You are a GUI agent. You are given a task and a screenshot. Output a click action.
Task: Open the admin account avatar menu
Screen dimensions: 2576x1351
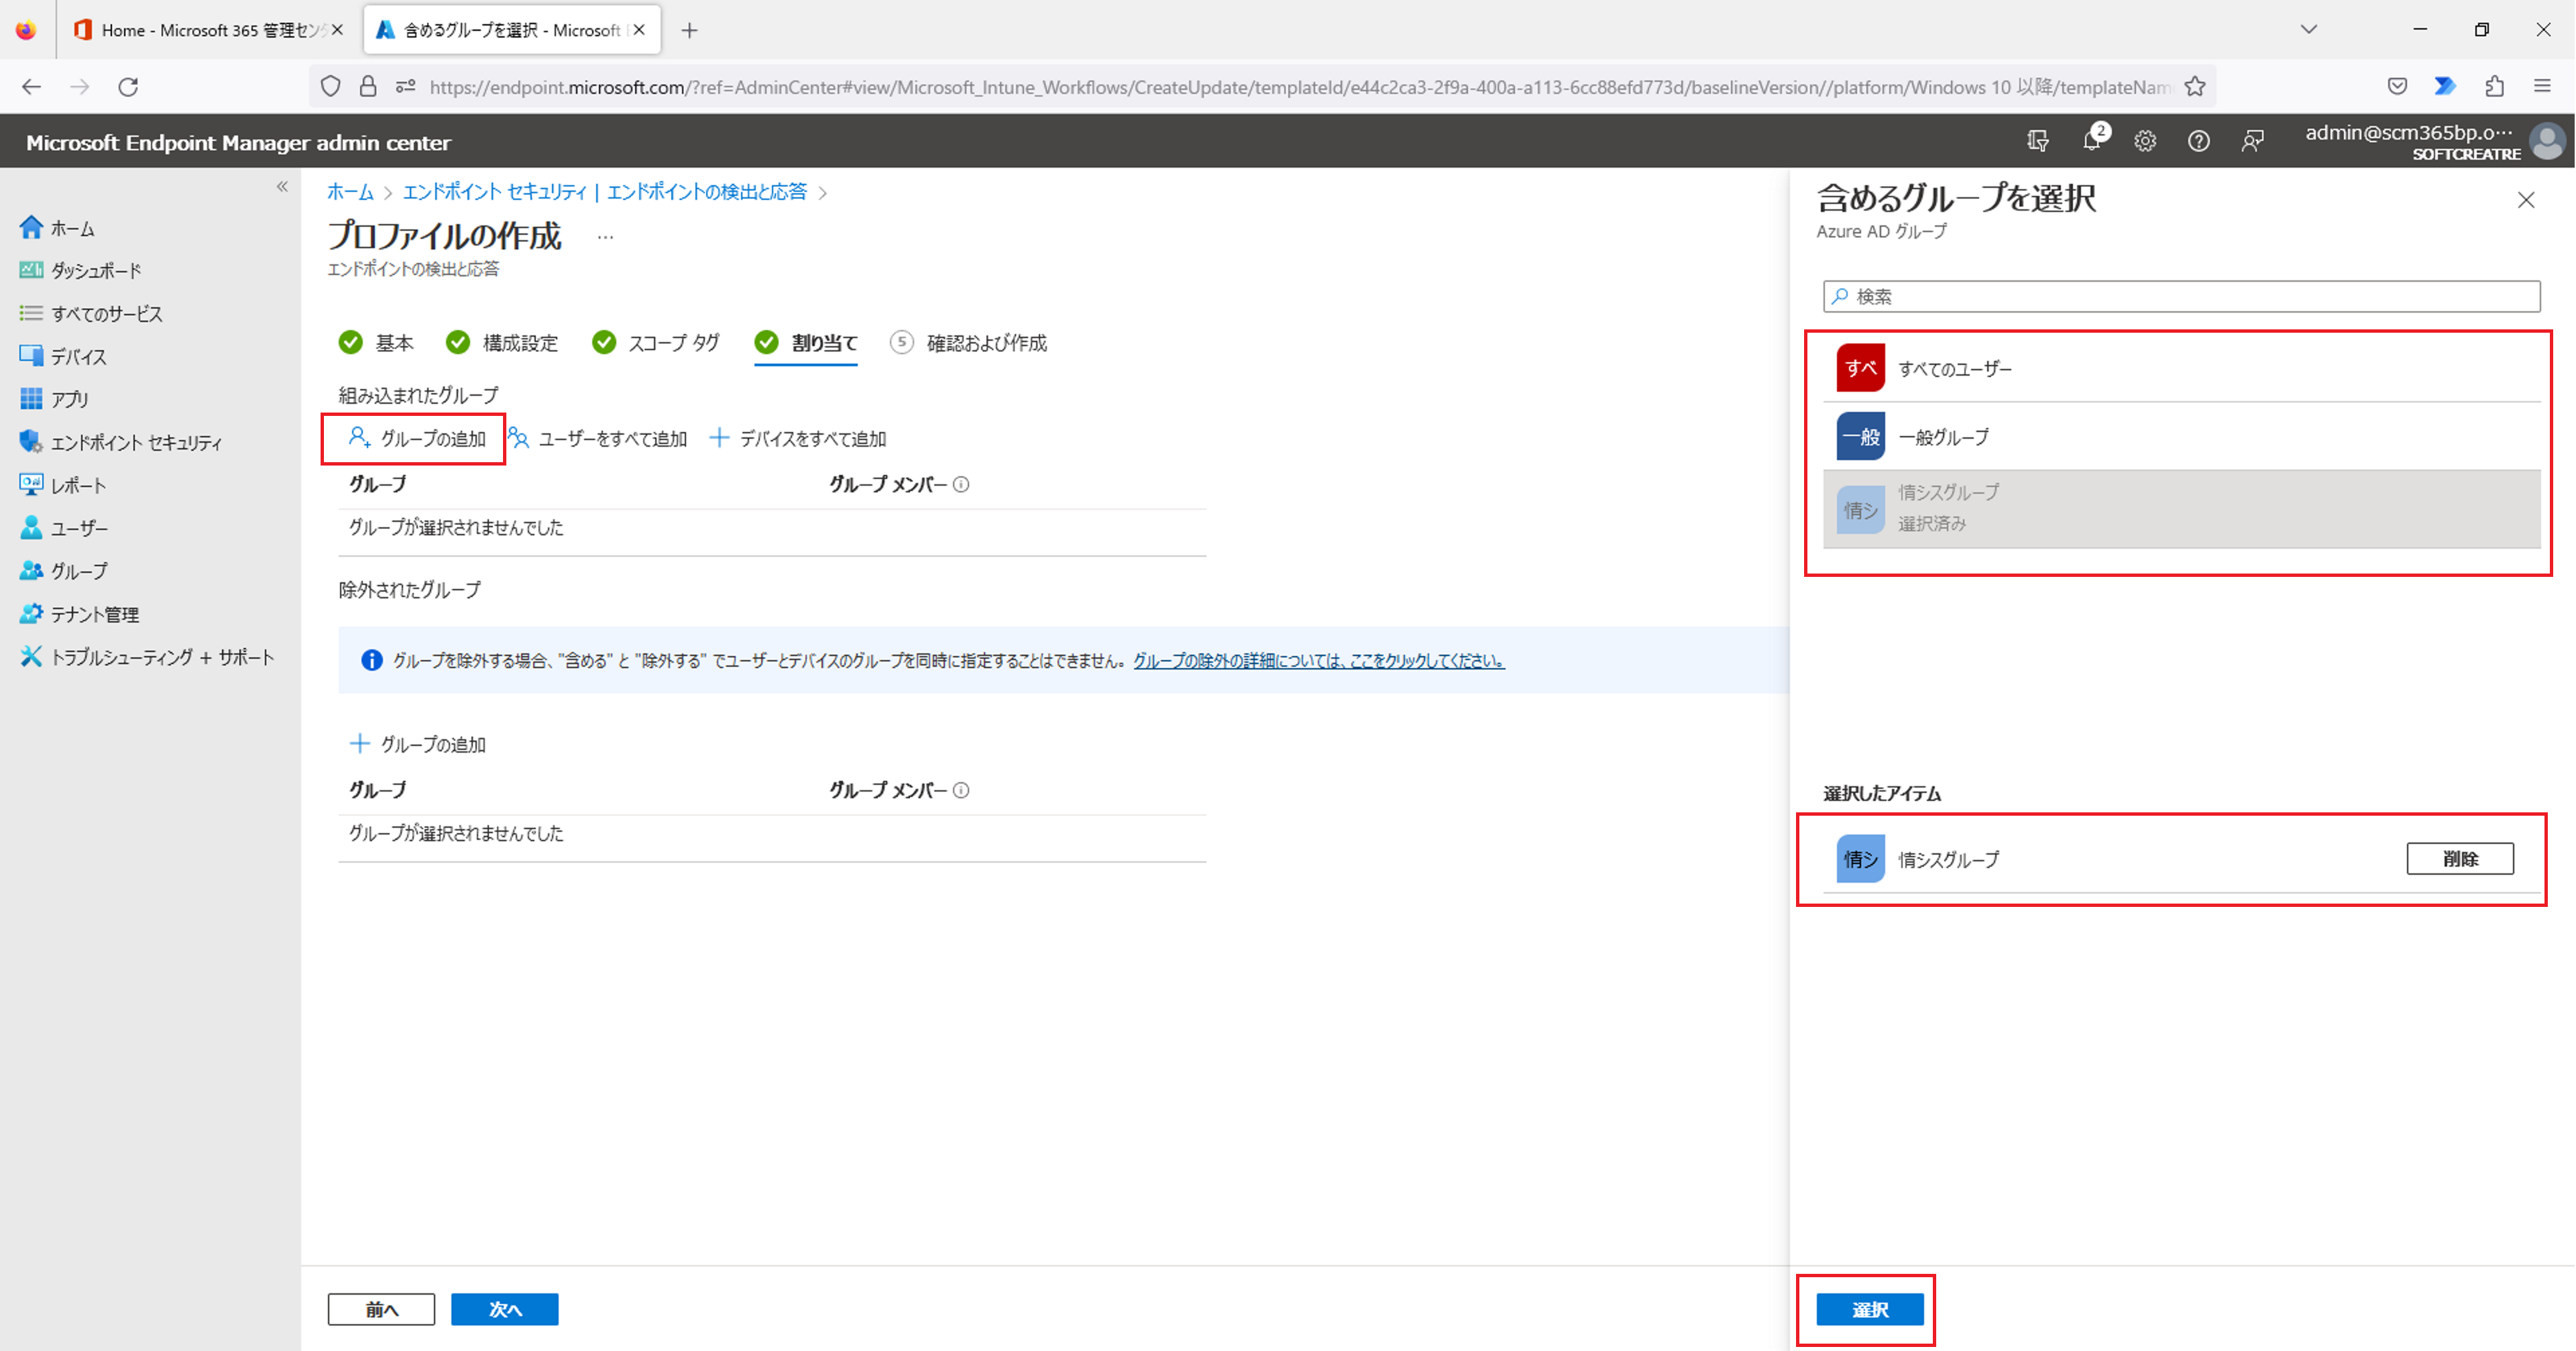(x=2547, y=141)
